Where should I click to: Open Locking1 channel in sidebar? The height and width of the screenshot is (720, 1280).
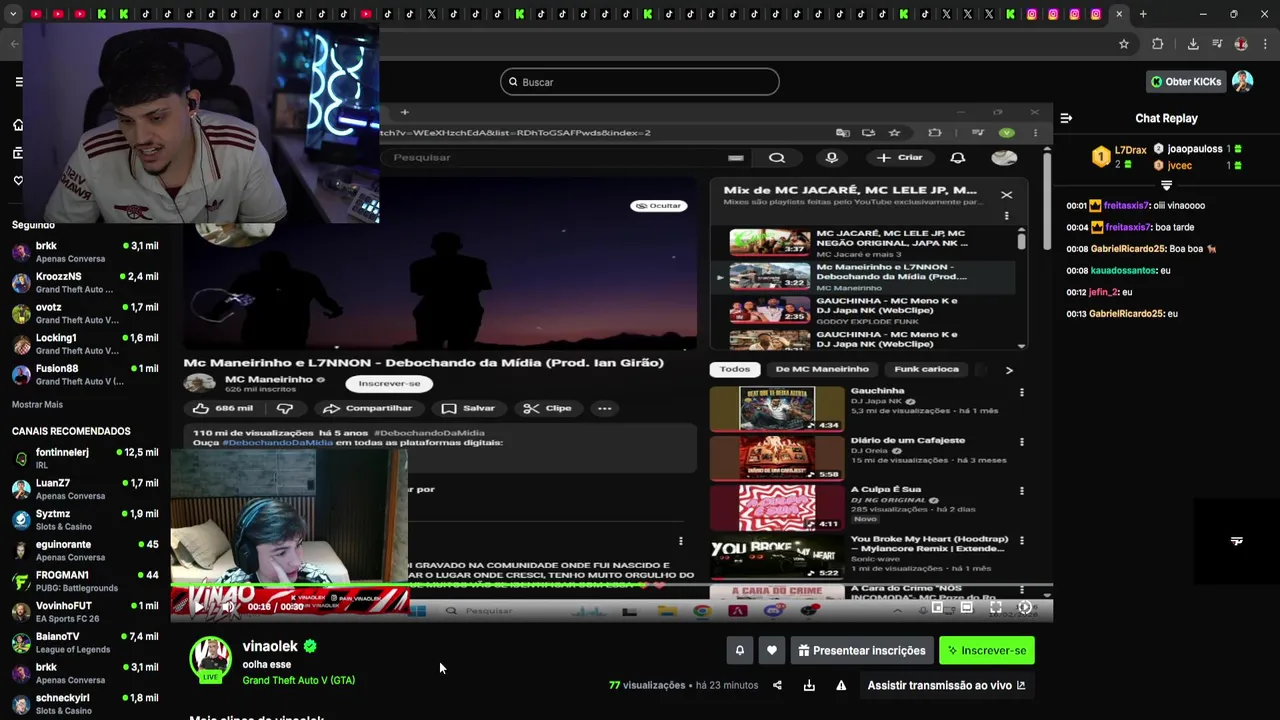click(x=84, y=344)
